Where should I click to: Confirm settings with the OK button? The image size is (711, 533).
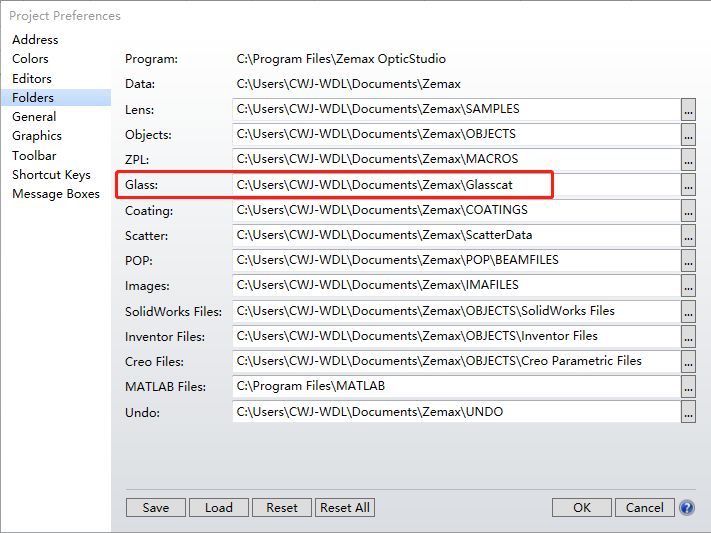coord(582,508)
